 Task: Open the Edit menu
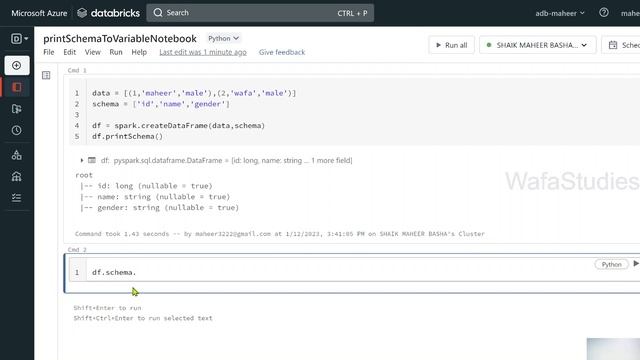[69, 52]
